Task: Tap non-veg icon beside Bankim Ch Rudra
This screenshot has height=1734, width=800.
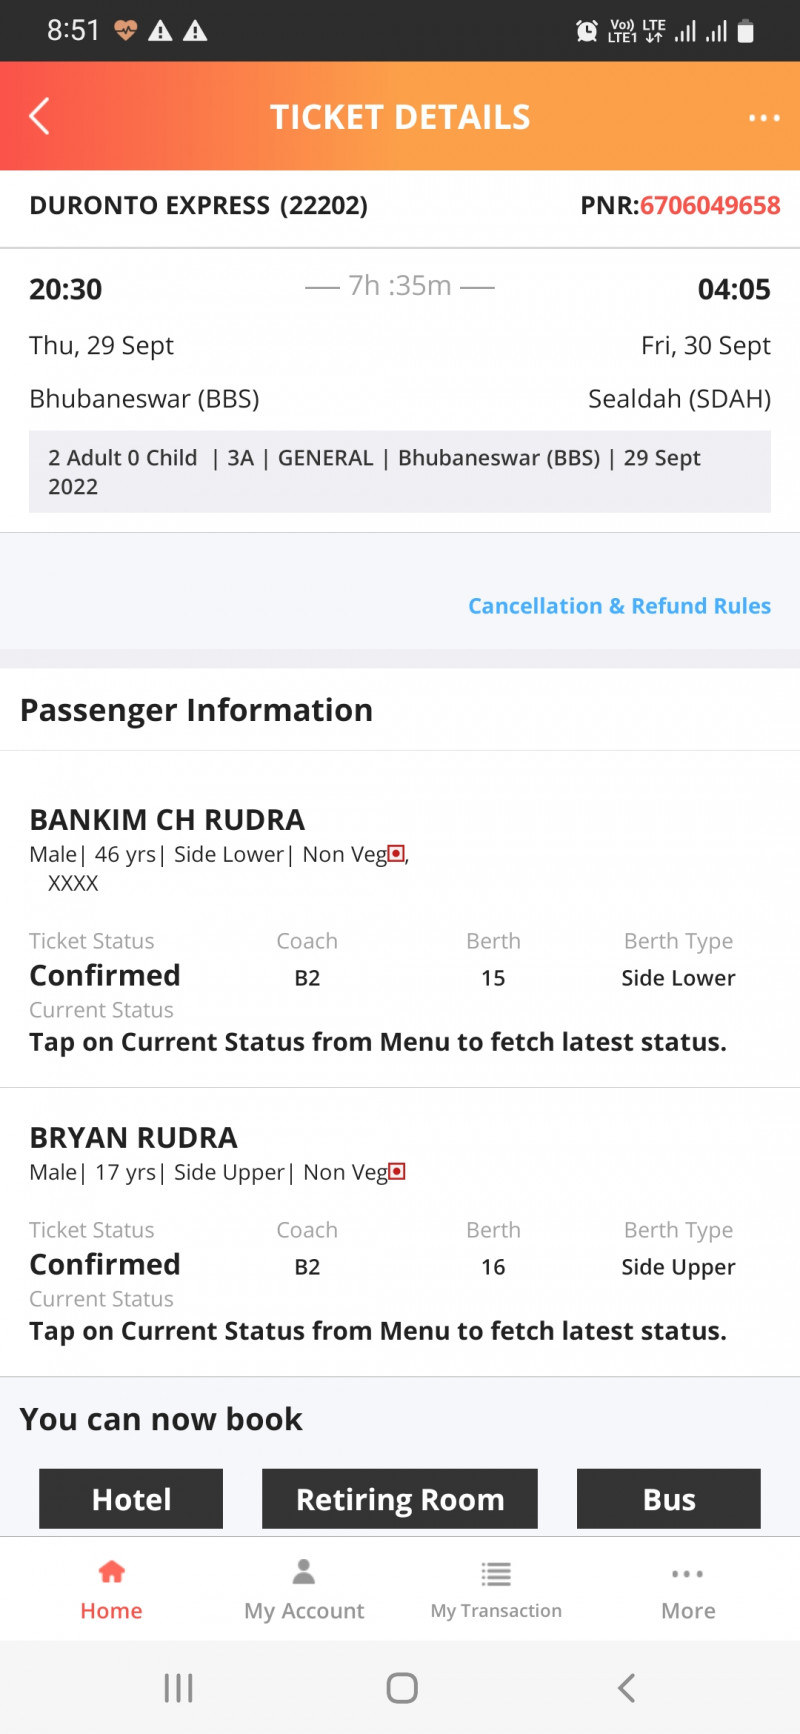Action: click(397, 854)
